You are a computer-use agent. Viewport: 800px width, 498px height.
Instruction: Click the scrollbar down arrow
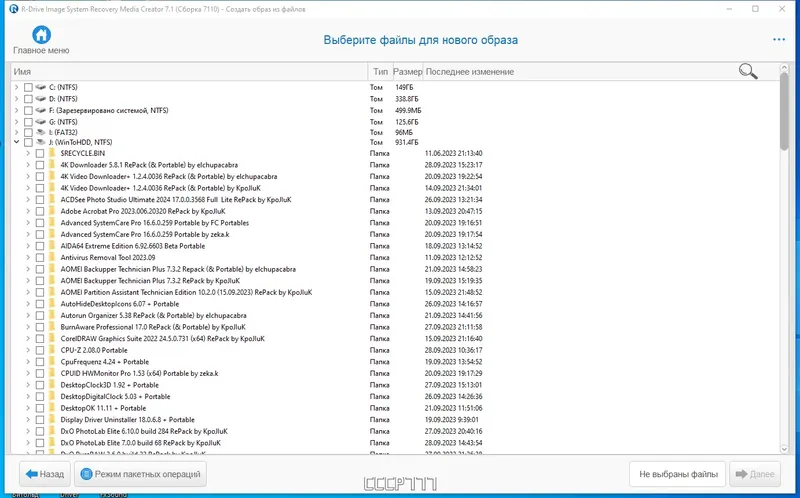coord(785,449)
